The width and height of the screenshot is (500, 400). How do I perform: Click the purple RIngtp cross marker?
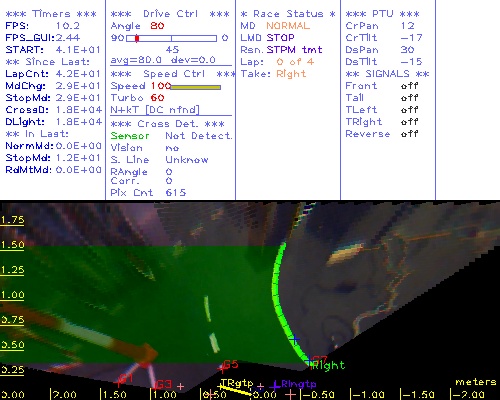(x=275, y=386)
